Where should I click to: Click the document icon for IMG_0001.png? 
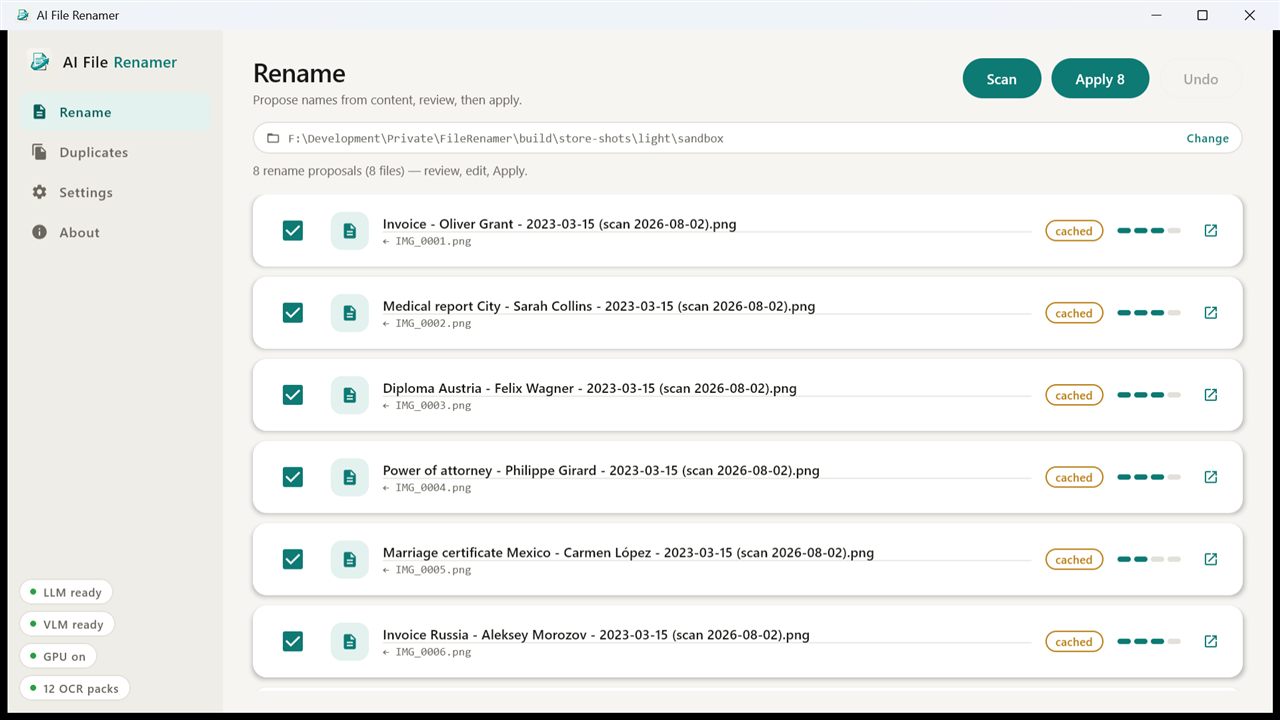click(x=350, y=231)
